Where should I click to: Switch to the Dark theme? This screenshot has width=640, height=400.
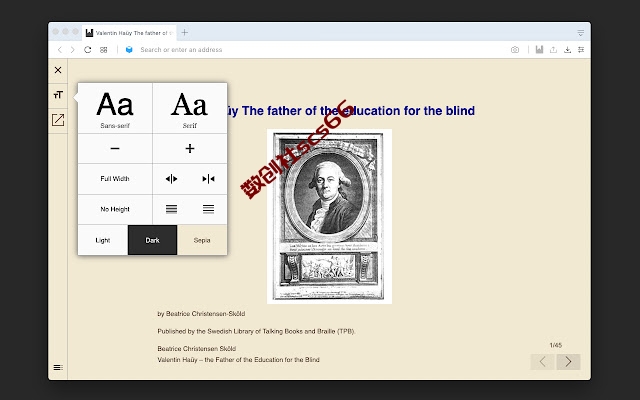pos(152,240)
